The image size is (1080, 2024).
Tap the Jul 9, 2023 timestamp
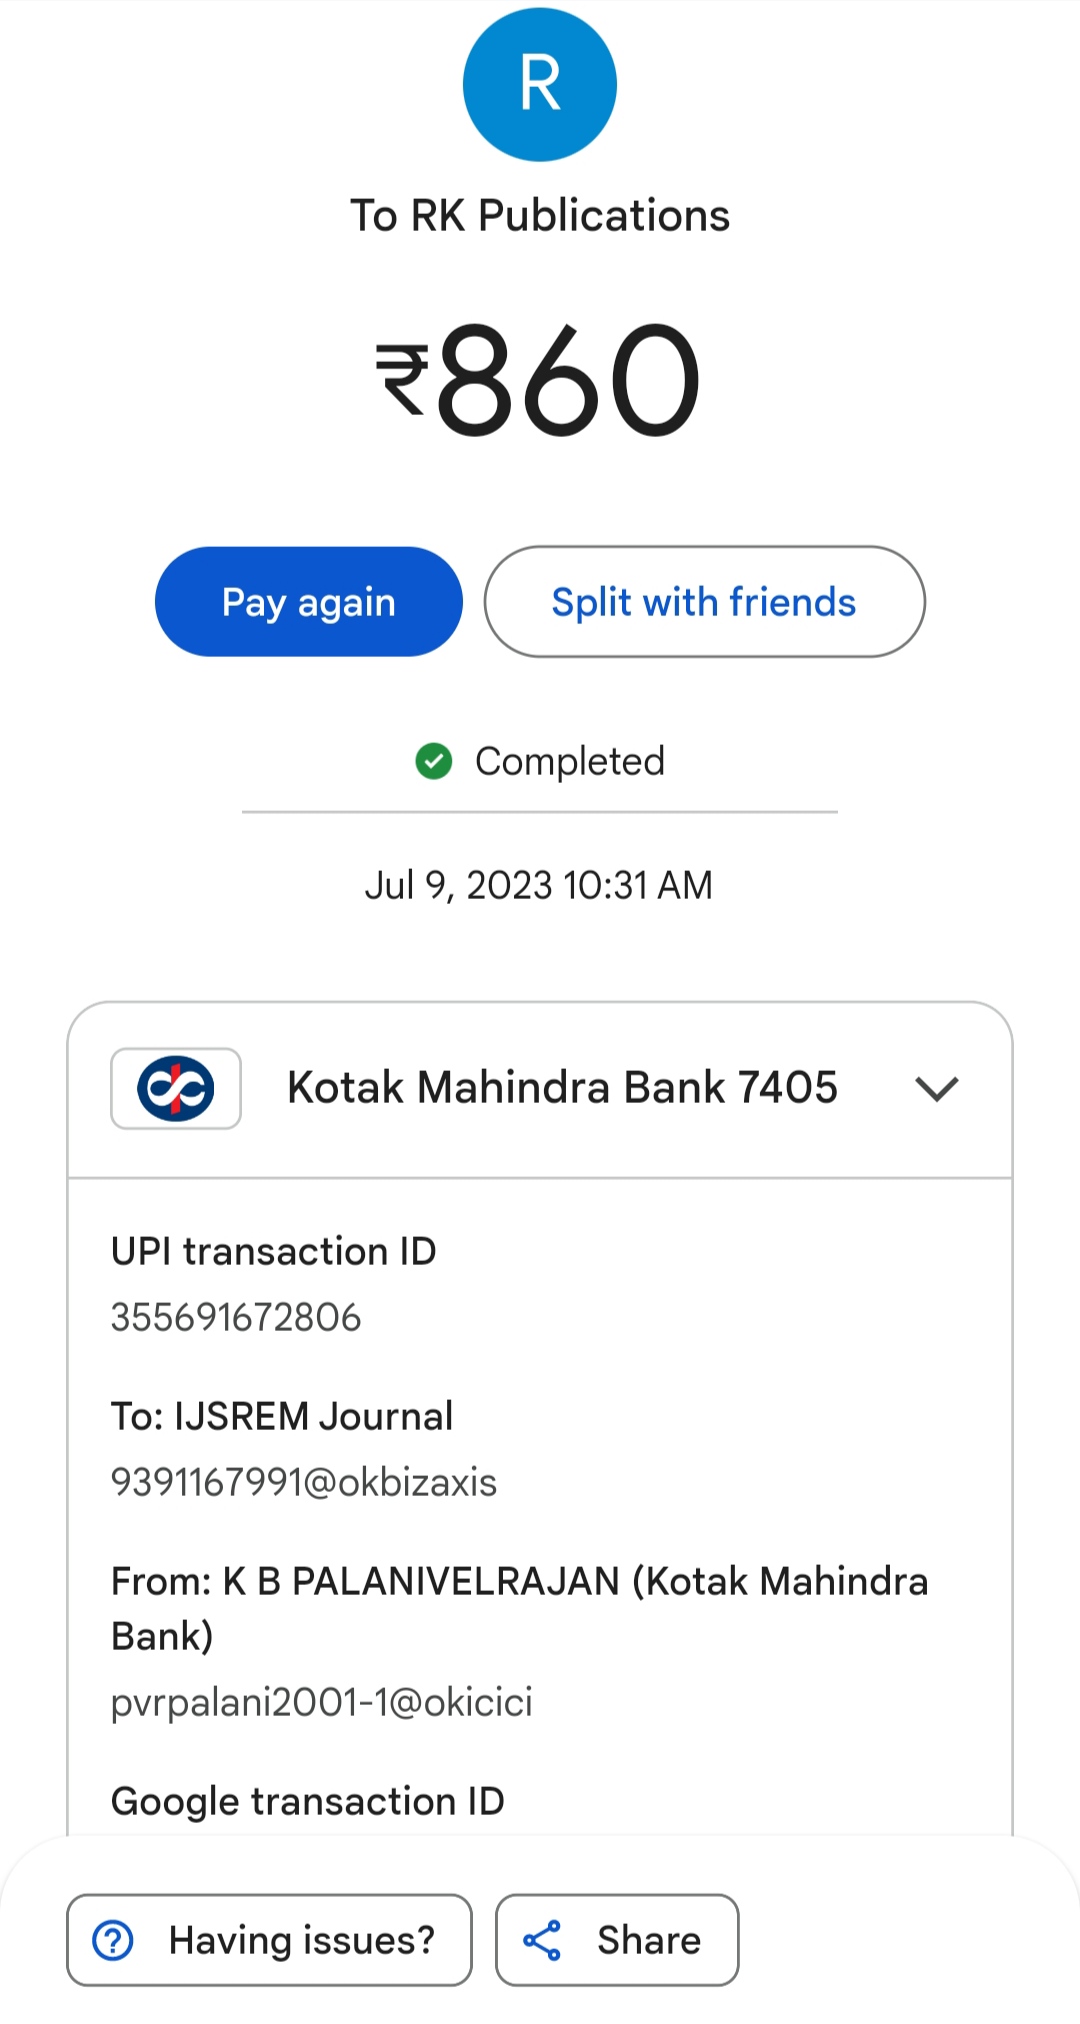click(539, 885)
